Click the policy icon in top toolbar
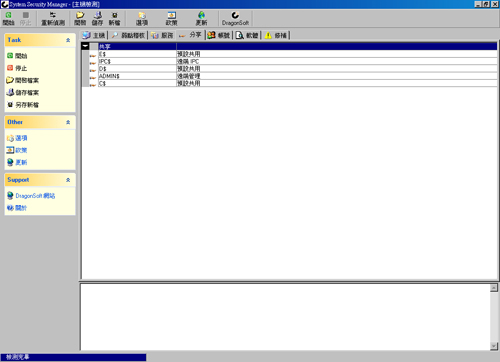Image resolution: width=500 pixels, height=362 pixels. [x=172, y=15]
